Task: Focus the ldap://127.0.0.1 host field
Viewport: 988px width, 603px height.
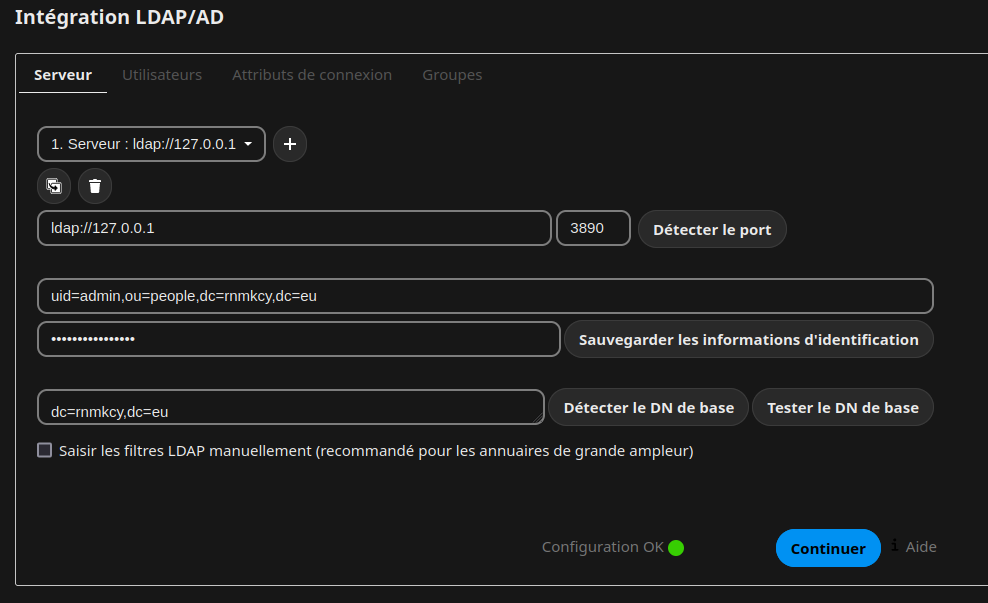Action: point(294,228)
